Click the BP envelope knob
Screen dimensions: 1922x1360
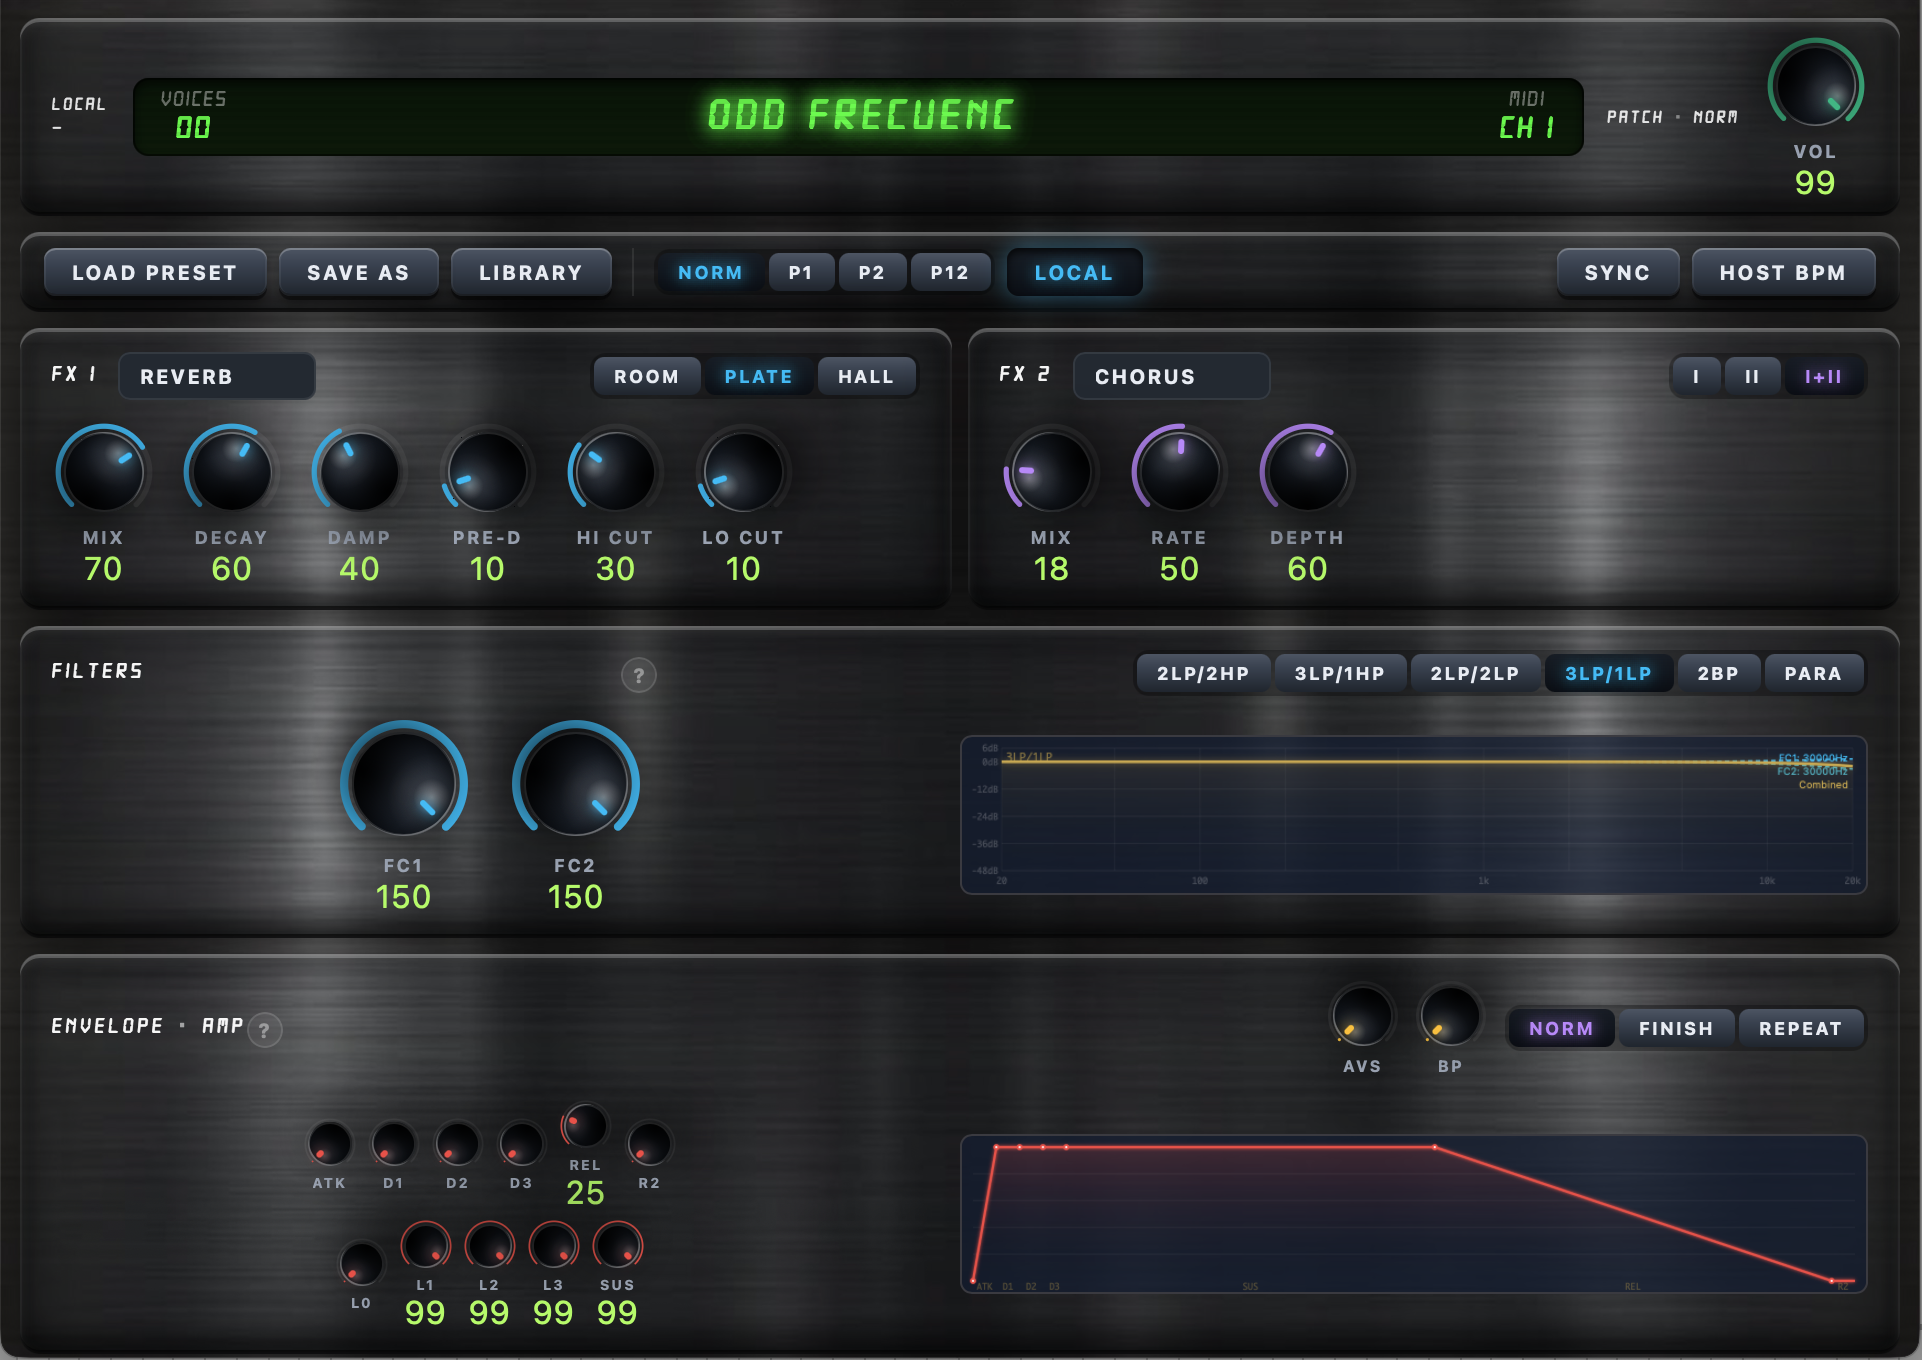(x=1450, y=1016)
